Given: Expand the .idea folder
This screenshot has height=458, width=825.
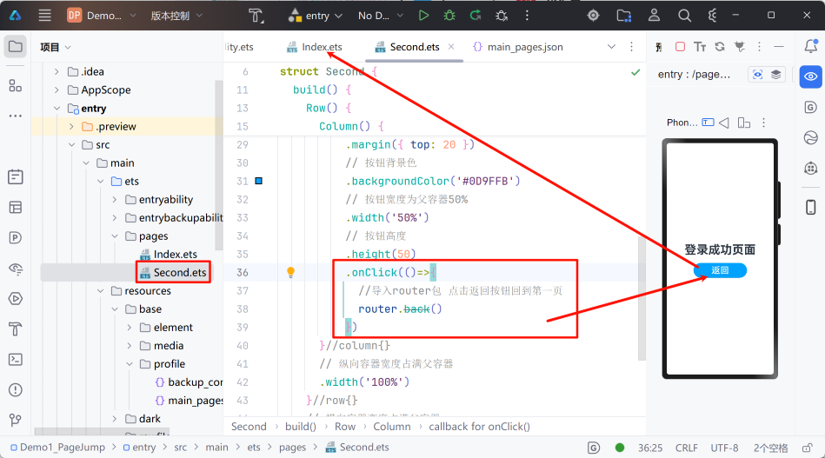Looking at the screenshot, I should click(x=57, y=72).
